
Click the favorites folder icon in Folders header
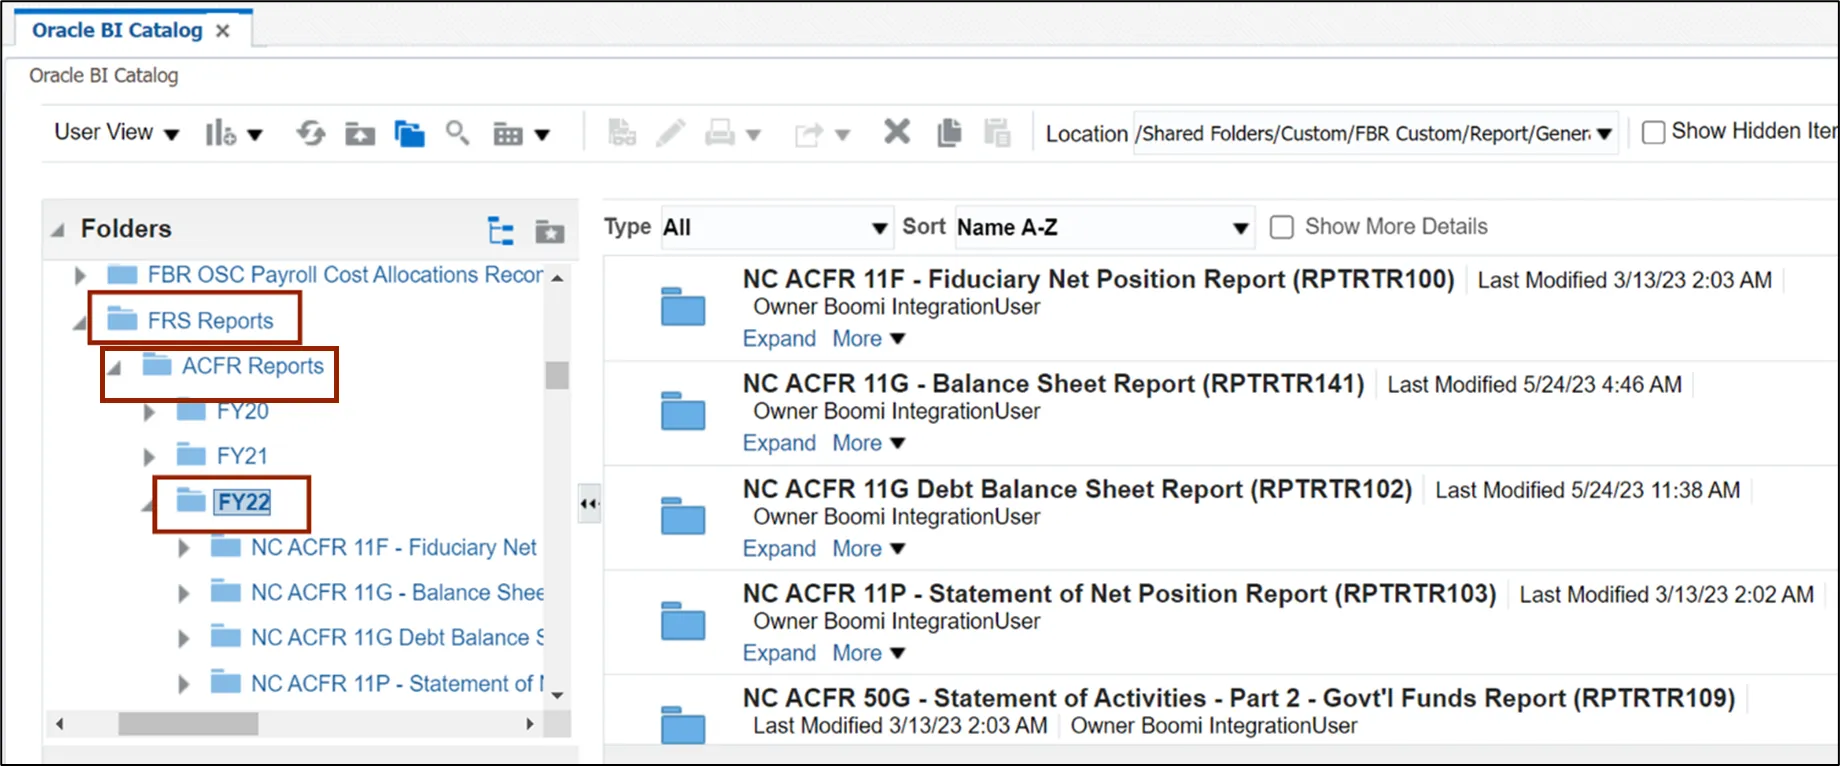[549, 232]
